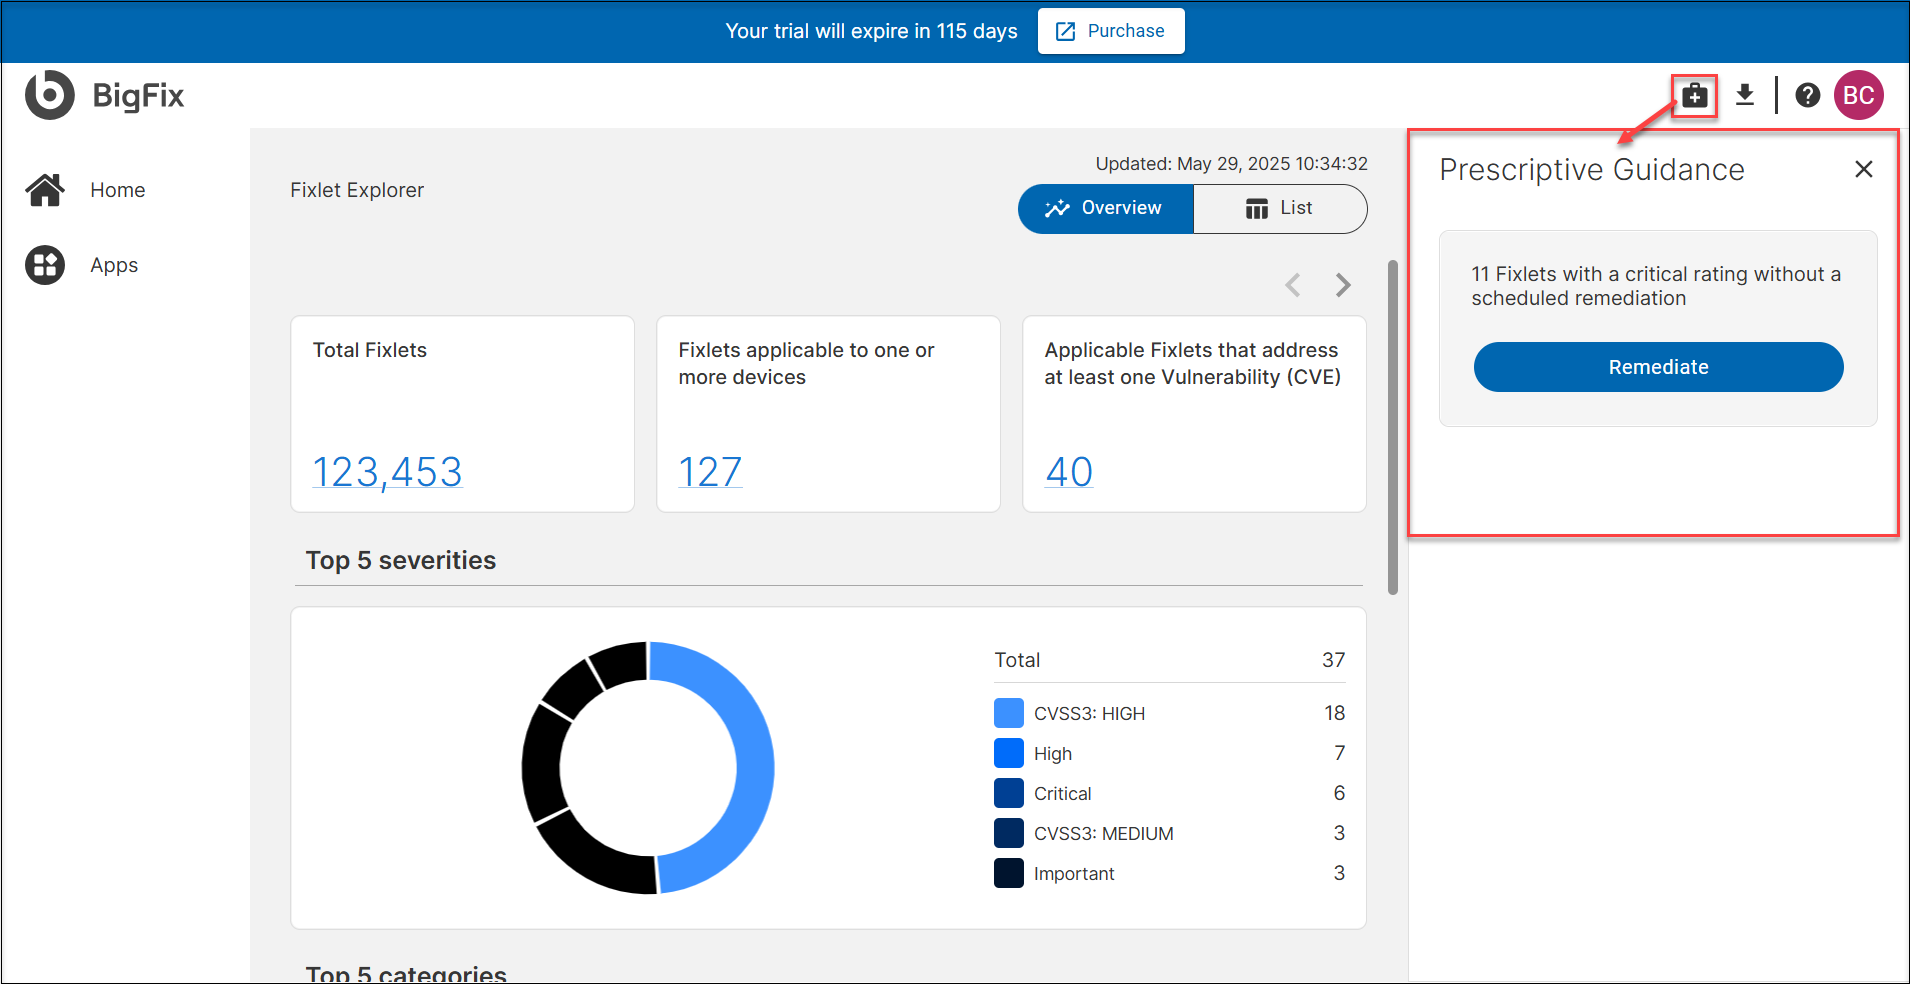This screenshot has width=1910, height=984.
Task: Click the BigFix logo
Action: pos(104,95)
